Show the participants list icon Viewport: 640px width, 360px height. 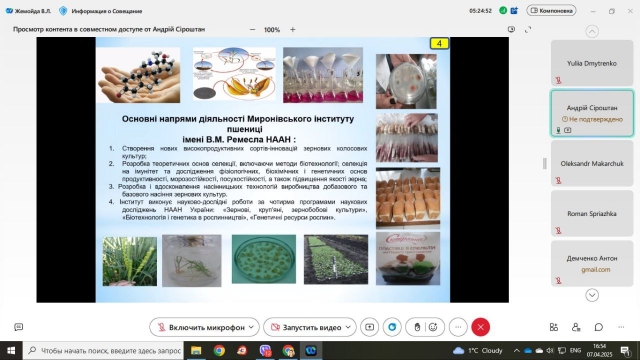(576, 327)
